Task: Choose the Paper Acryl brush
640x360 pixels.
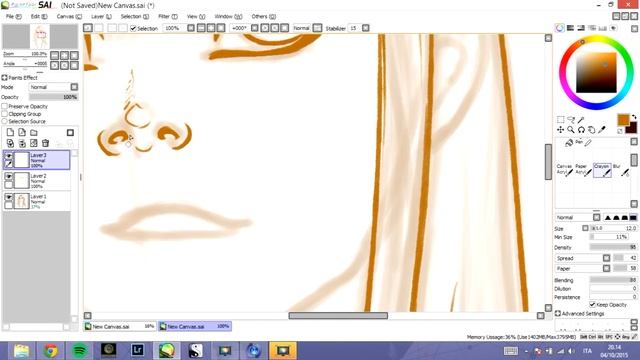Action: (x=583, y=170)
